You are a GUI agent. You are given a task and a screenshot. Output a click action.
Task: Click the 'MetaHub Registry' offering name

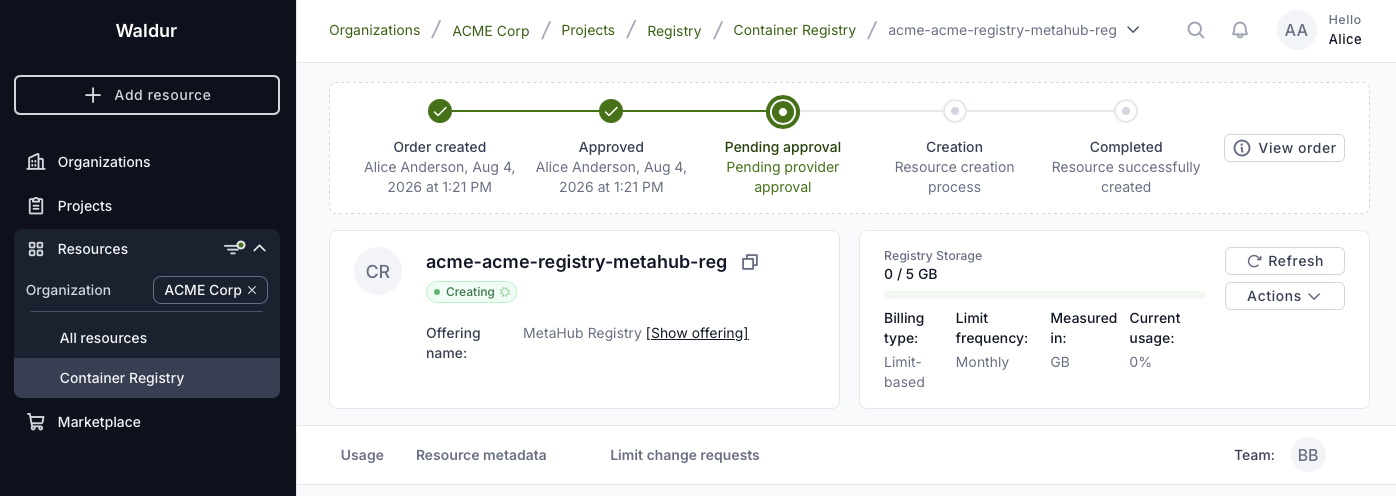(x=582, y=333)
